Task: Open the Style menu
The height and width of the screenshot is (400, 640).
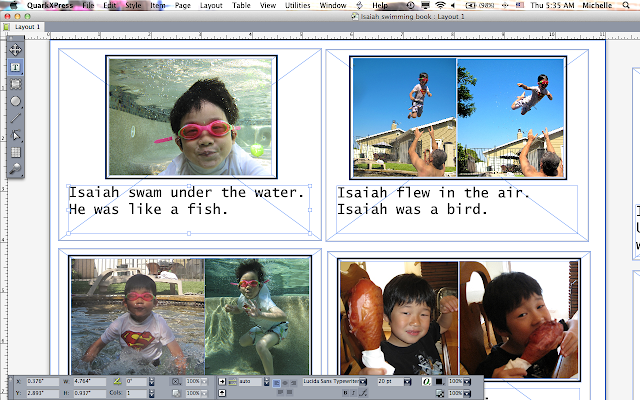Action: pyautogui.click(x=133, y=5)
